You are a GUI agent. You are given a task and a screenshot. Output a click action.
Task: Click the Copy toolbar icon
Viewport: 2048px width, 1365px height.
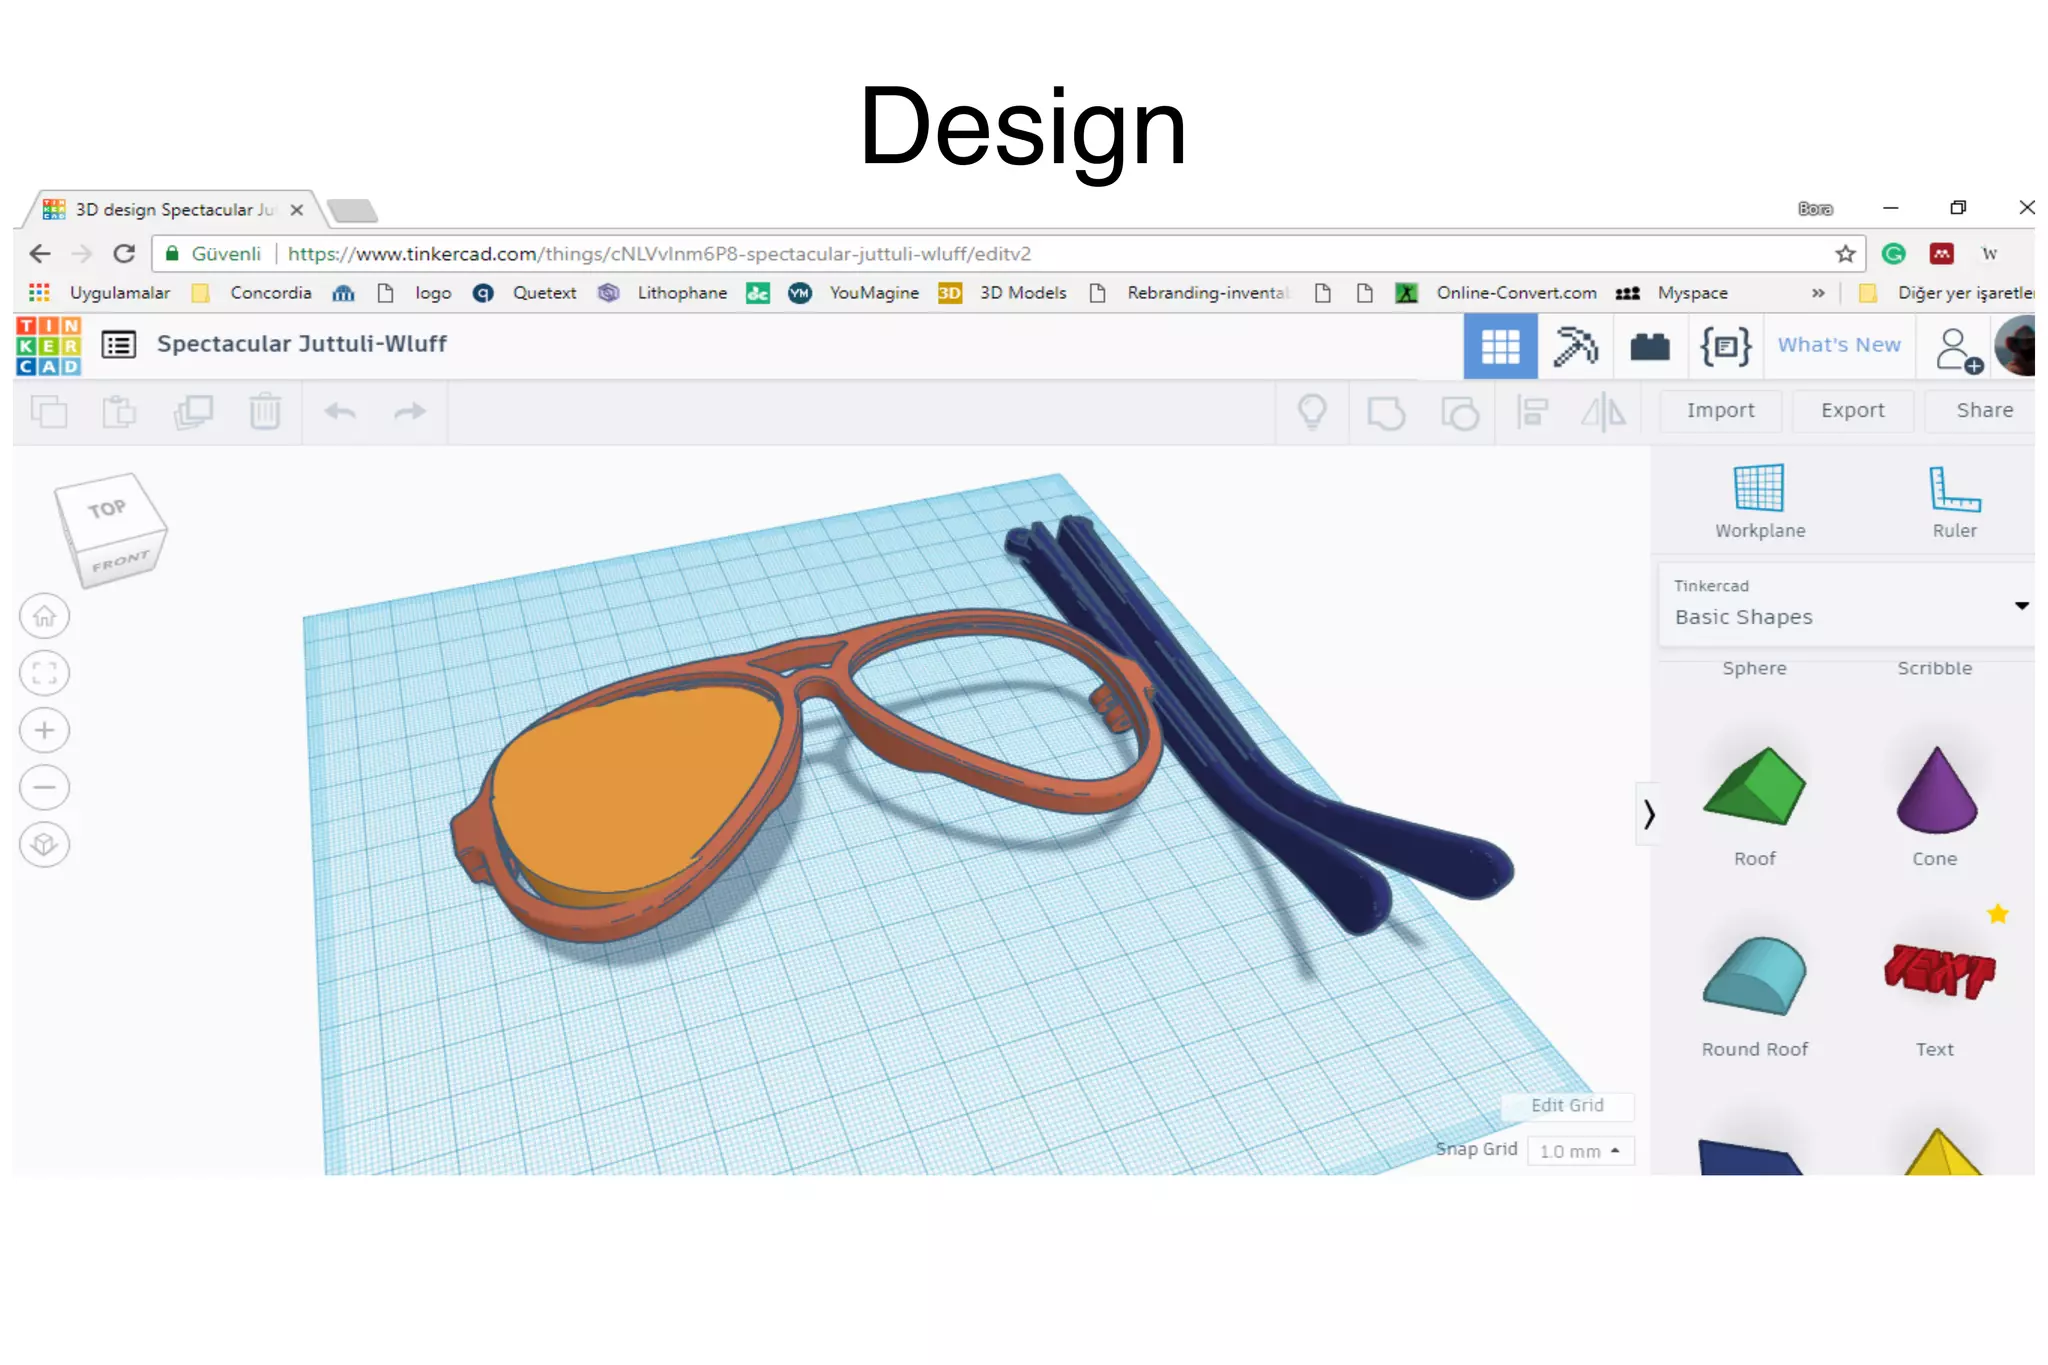pos(49,411)
